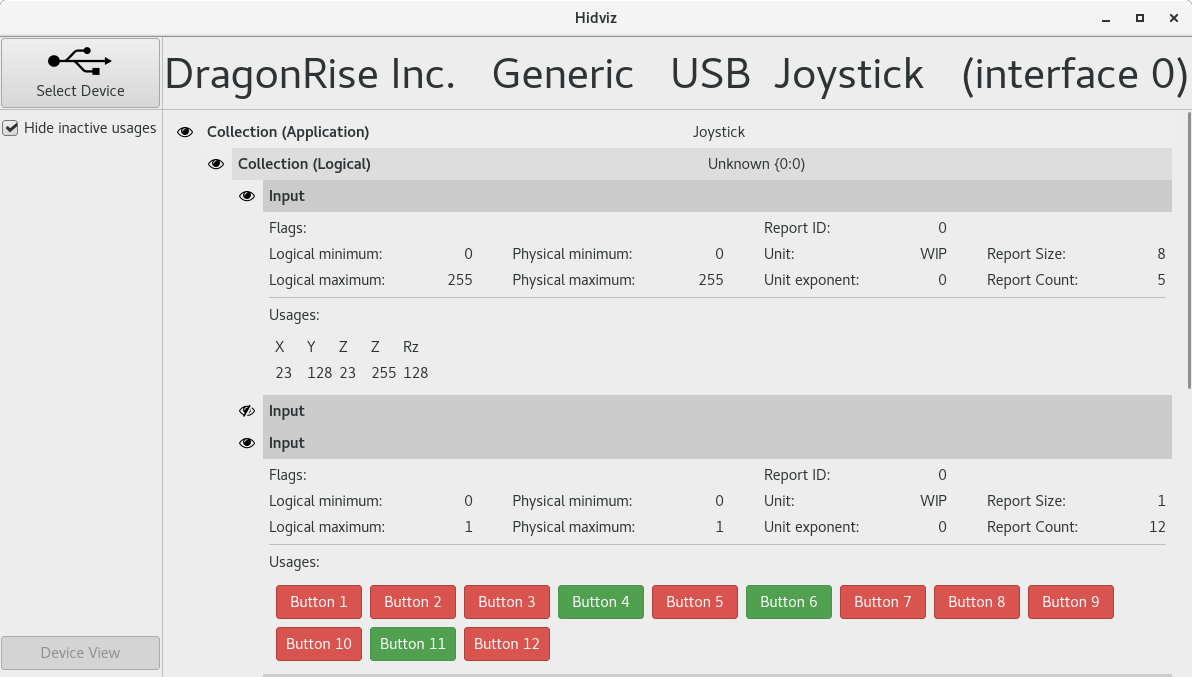
Task: Click the red Button 1 usage
Action: 319,602
